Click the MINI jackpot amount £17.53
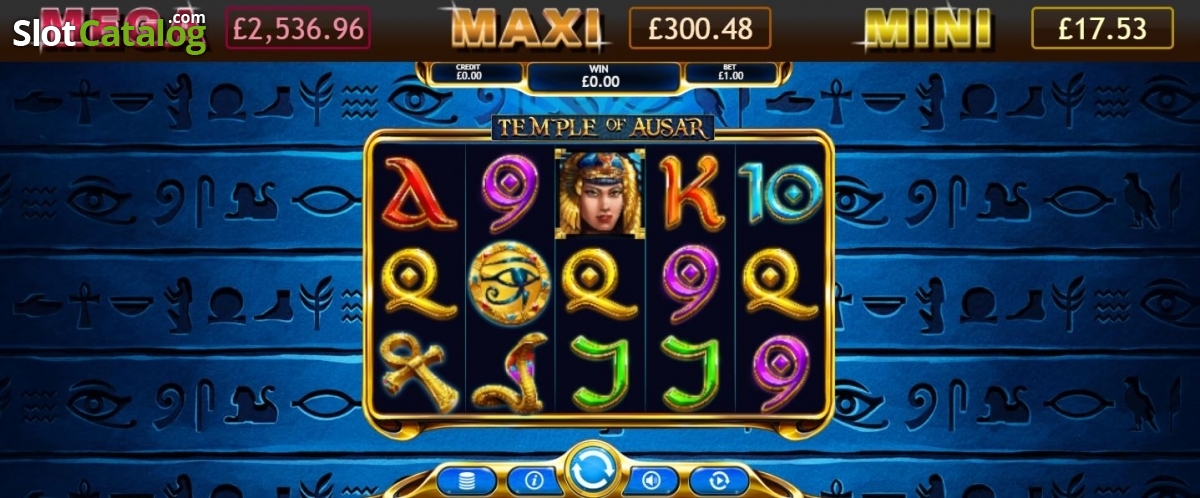This screenshot has height=498, width=1200. (x=1103, y=29)
